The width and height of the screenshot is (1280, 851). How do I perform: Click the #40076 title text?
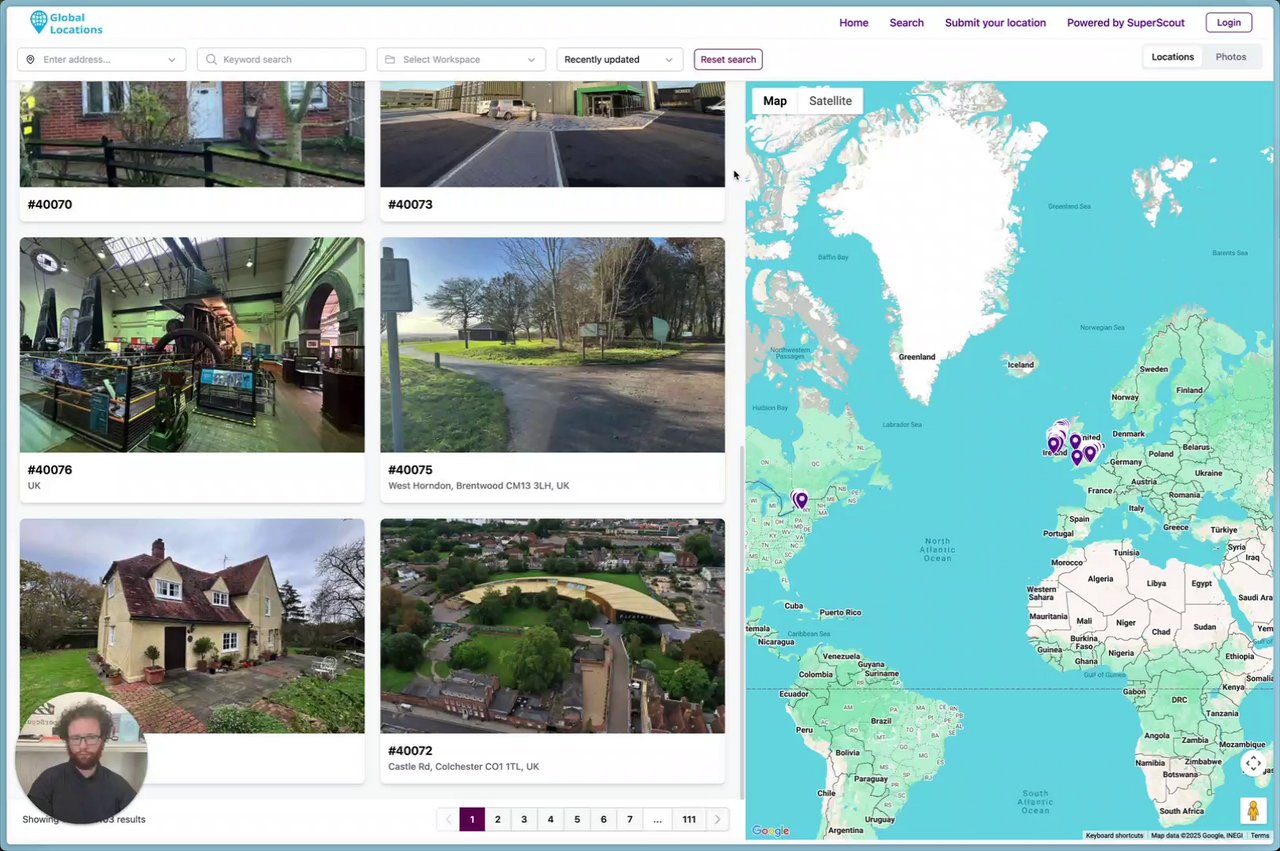(x=50, y=470)
